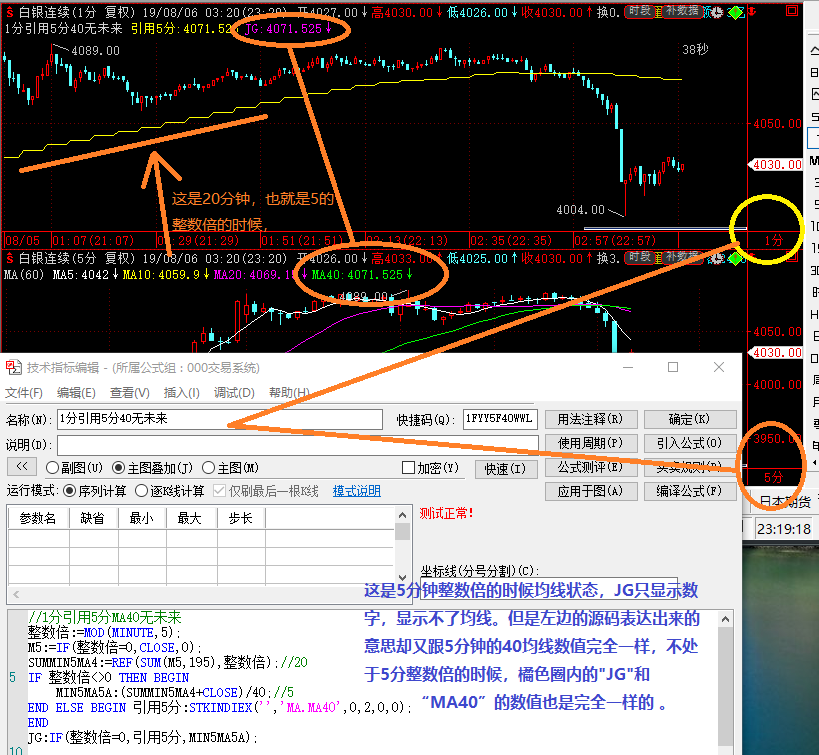Click the green diamond icon in the 1分 chart header
Viewport: 819px width, 755px height.
tap(736, 12)
